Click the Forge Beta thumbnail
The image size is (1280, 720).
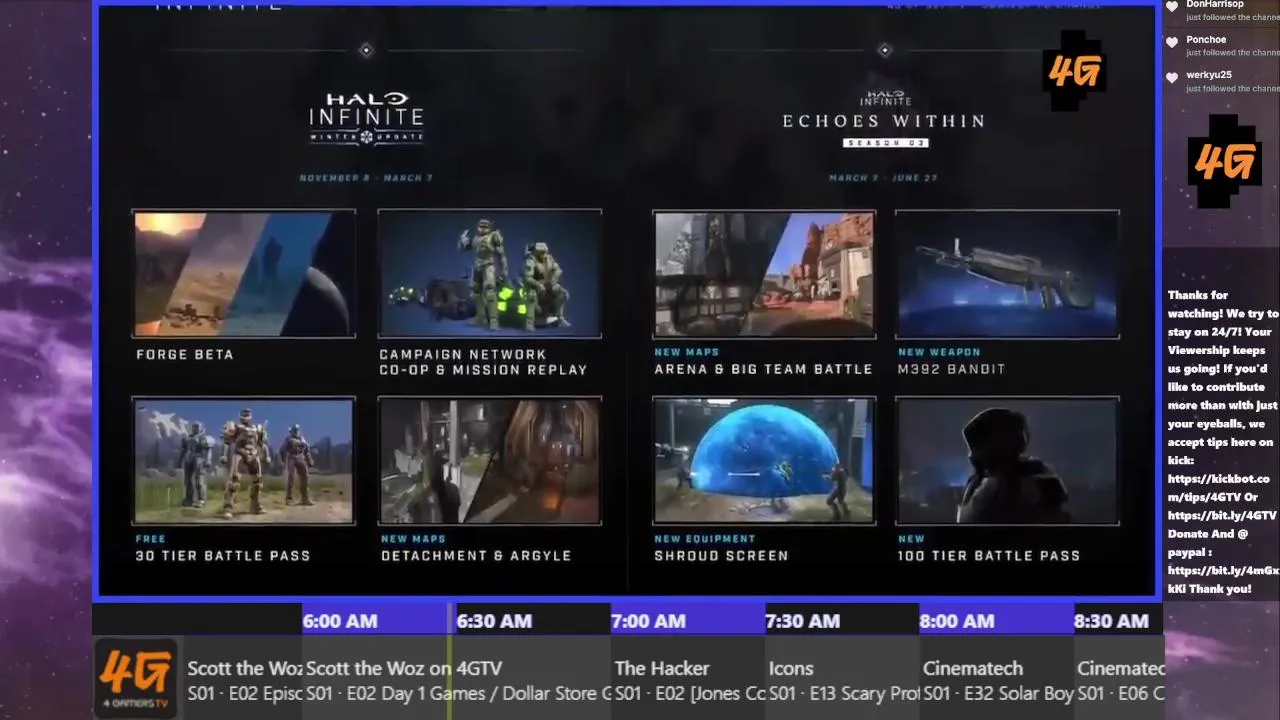[x=244, y=273]
